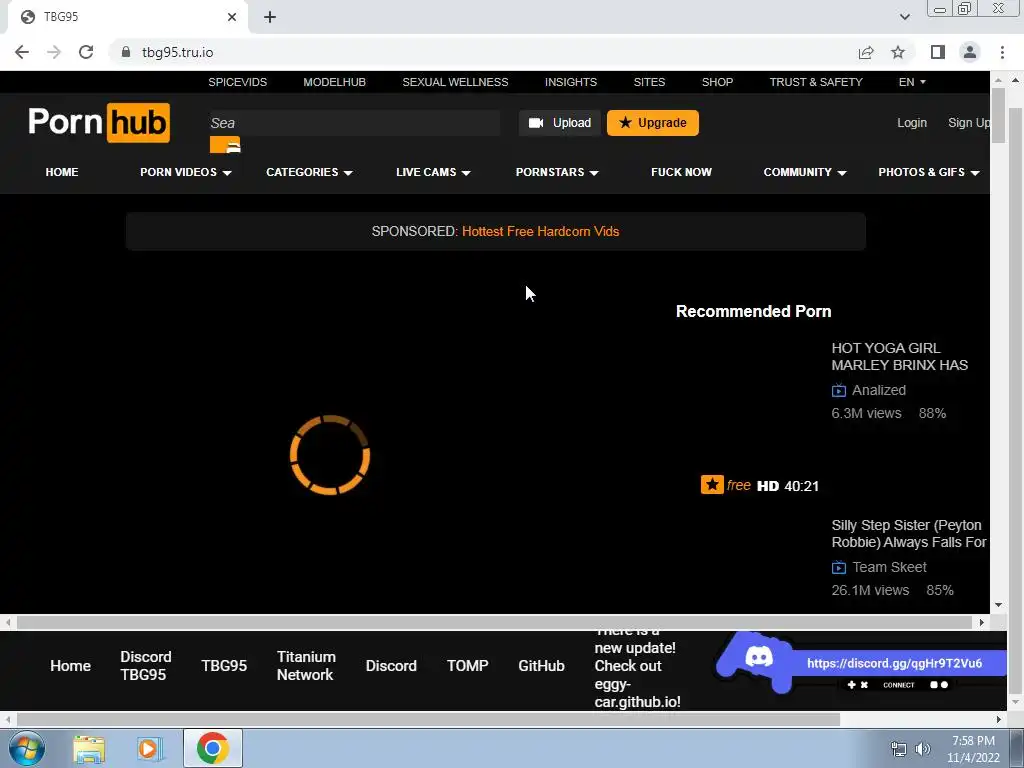Click the camera icon on Upload

(x=536, y=123)
